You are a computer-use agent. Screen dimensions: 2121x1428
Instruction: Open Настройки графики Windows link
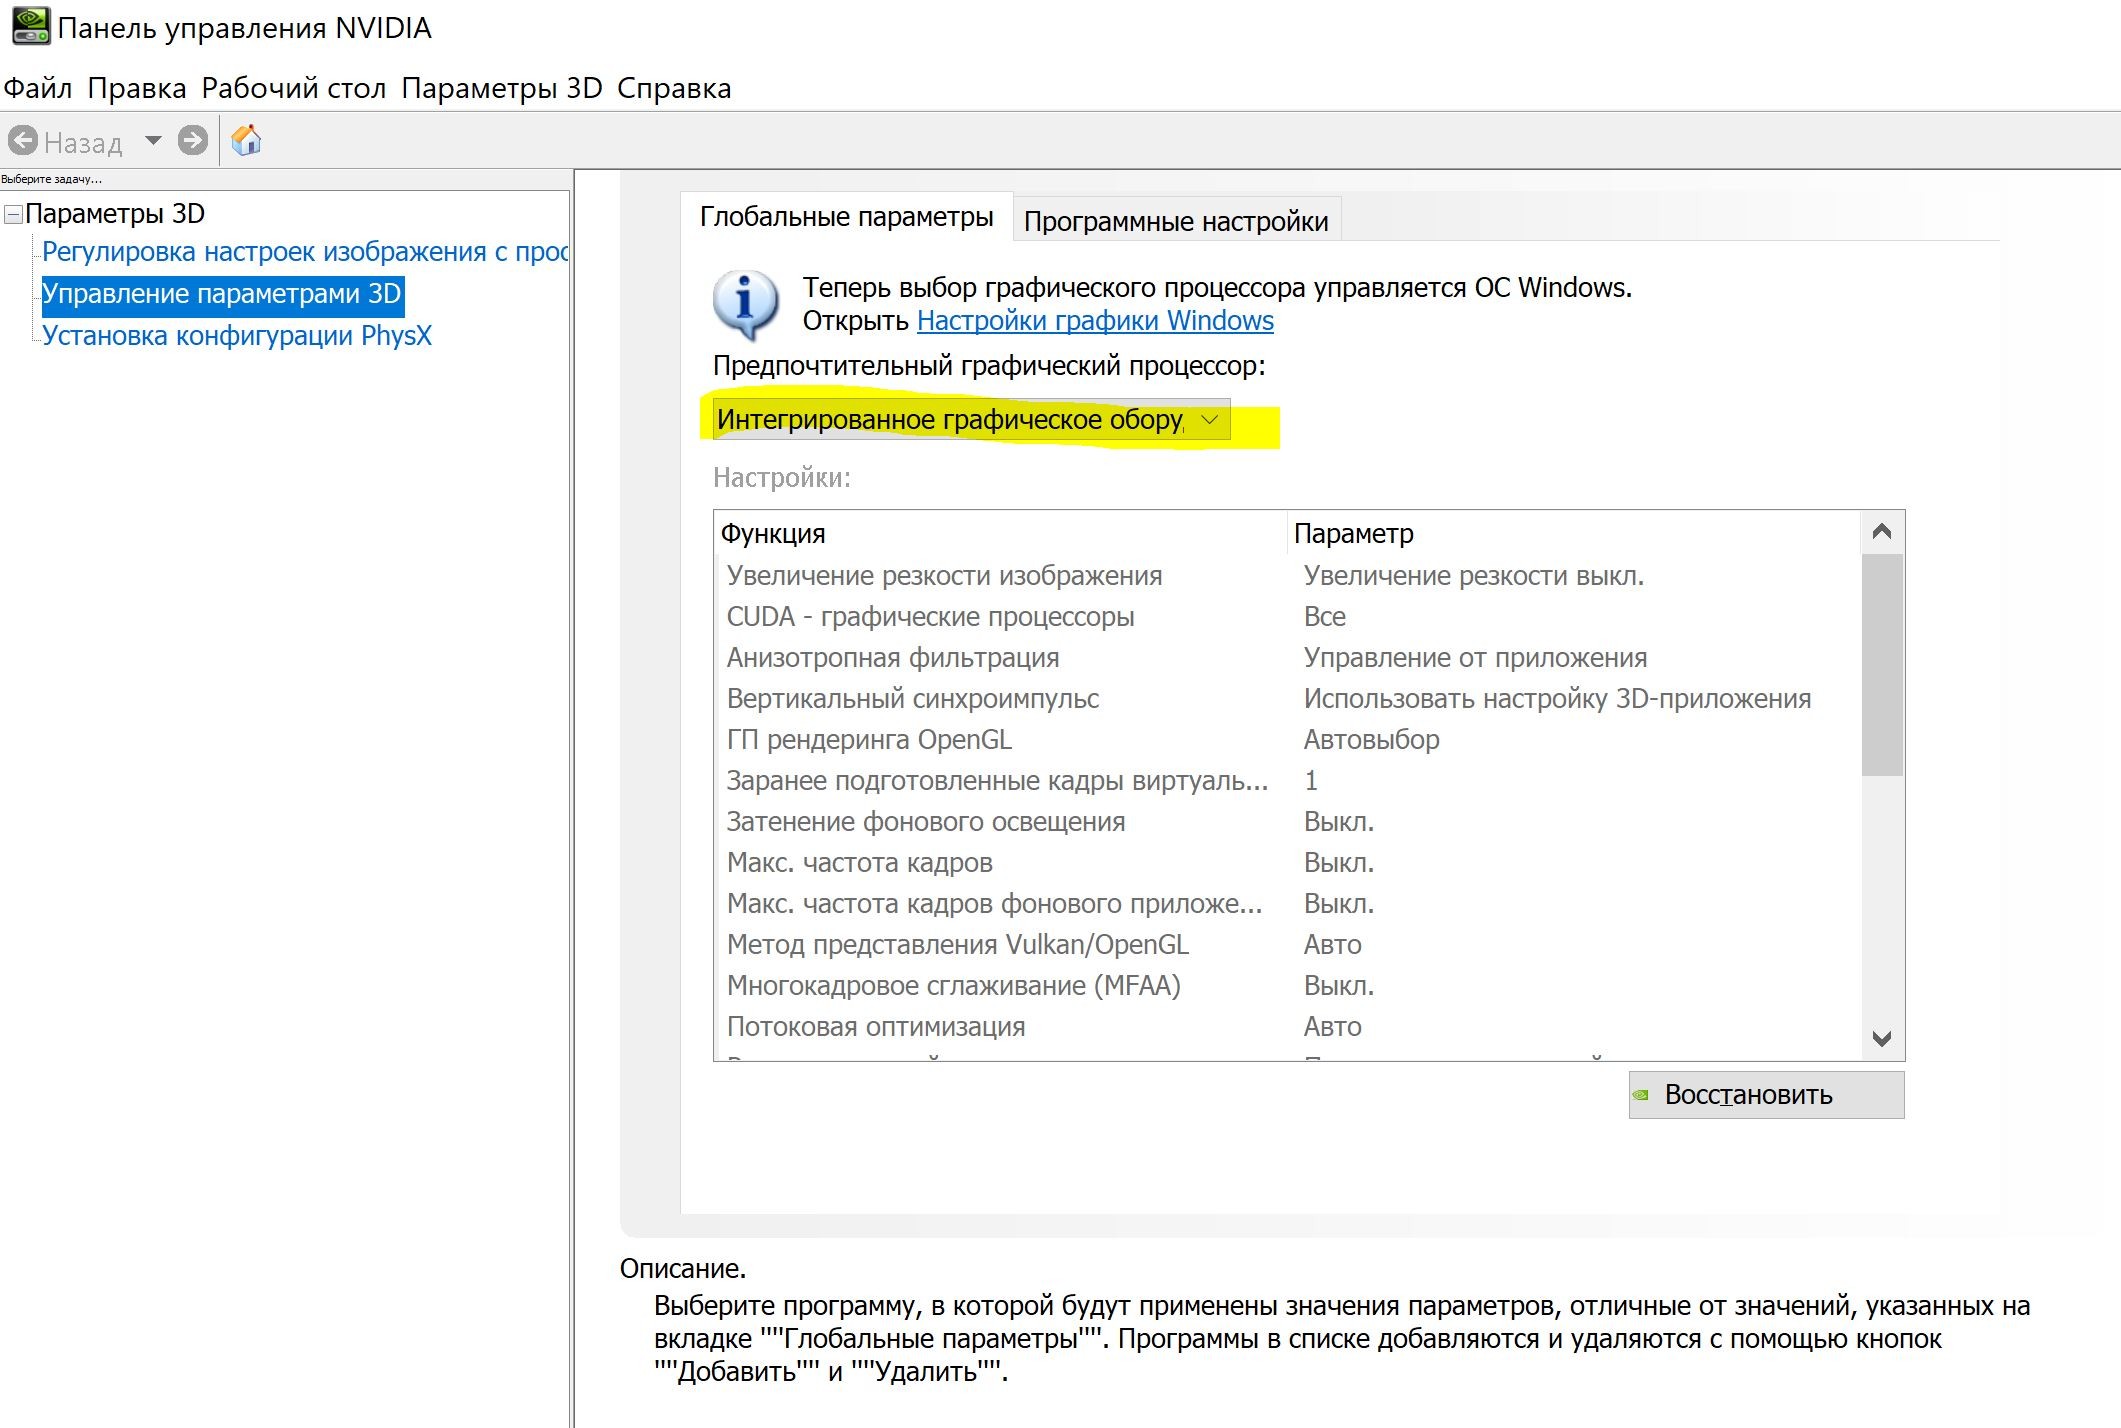pos(1095,321)
